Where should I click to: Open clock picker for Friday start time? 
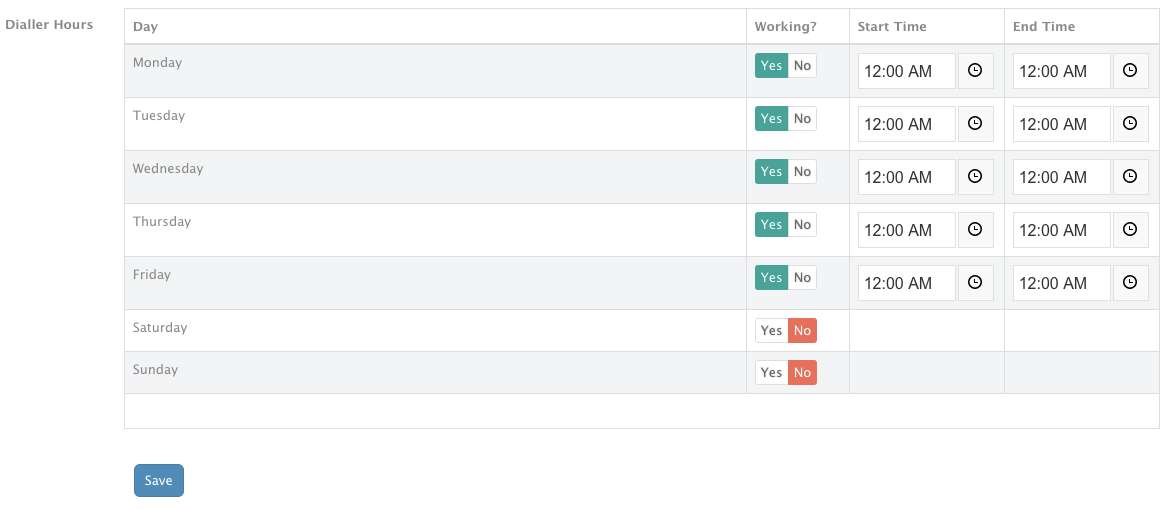pyautogui.click(x=975, y=283)
